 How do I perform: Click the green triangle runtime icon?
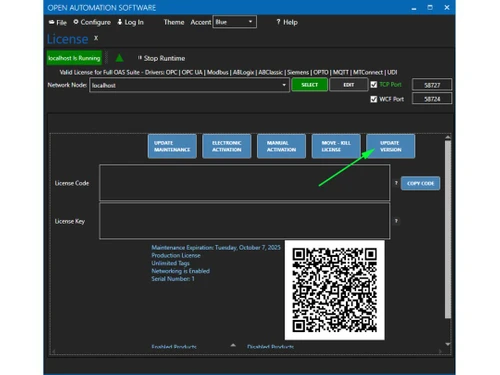point(119,58)
